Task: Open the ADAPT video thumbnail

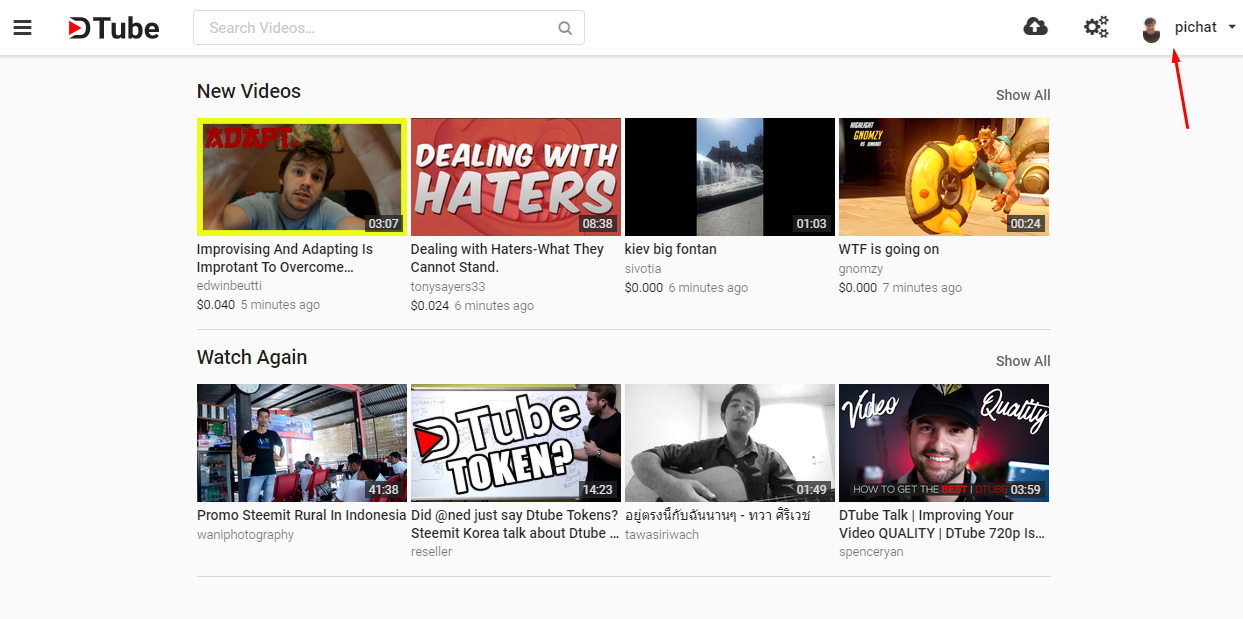Action: 302,177
